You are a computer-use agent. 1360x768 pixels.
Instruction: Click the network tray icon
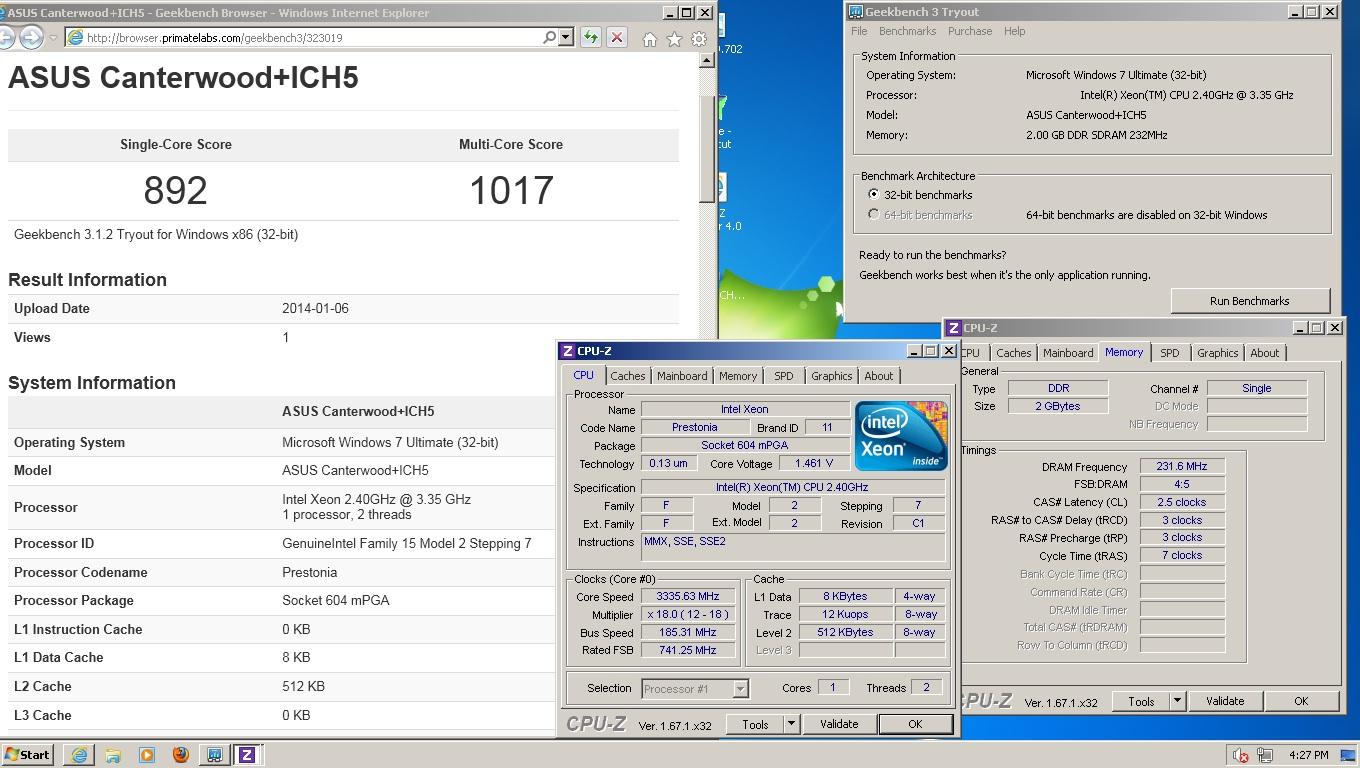(x=1265, y=755)
